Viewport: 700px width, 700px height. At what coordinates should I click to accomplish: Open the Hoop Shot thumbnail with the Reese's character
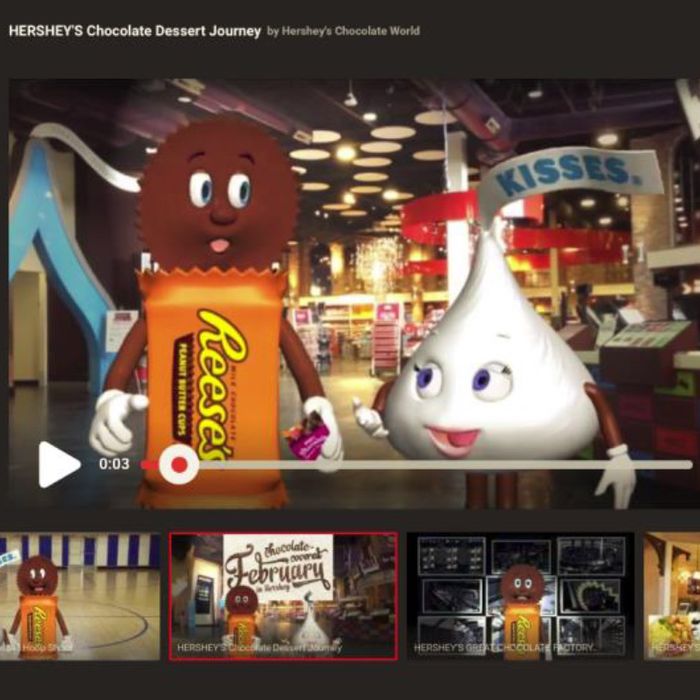80,596
